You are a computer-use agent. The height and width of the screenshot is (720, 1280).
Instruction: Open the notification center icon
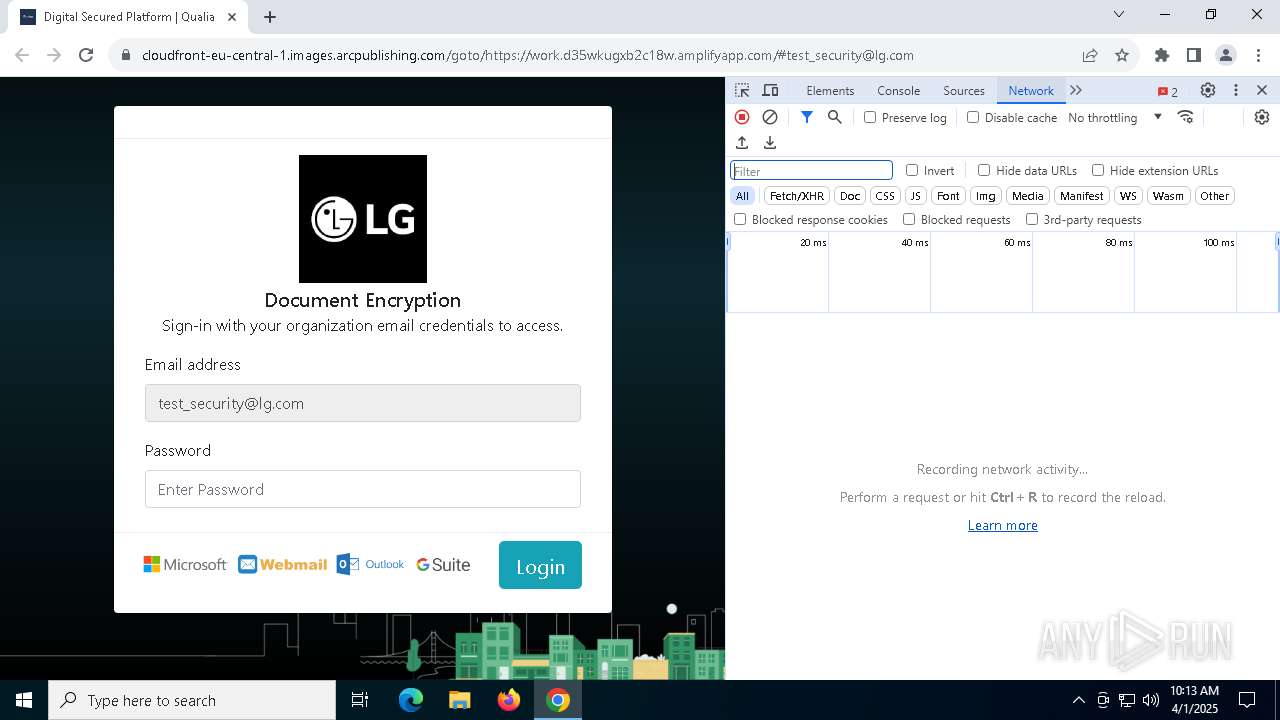tap(1247, 700)
